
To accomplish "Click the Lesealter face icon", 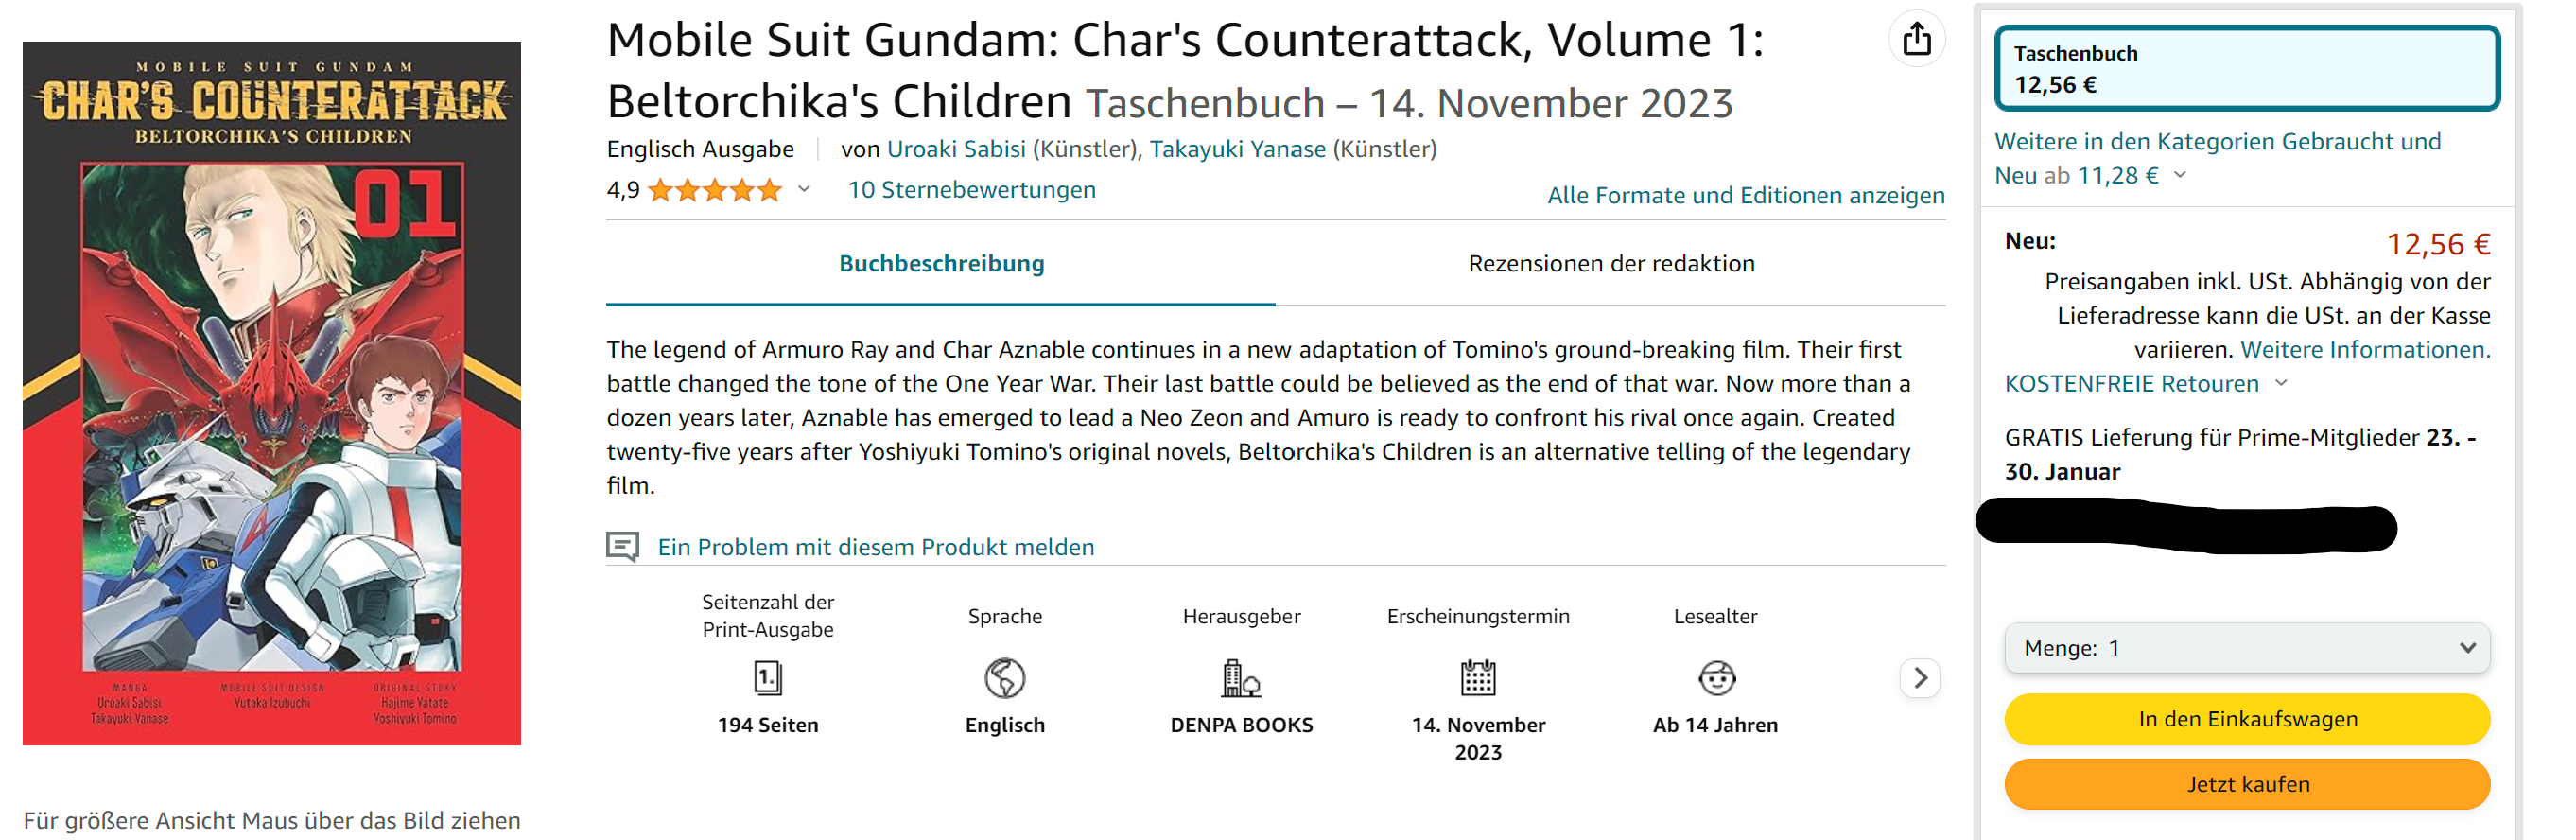I will pyautogui.click(x=1716, y=679).
